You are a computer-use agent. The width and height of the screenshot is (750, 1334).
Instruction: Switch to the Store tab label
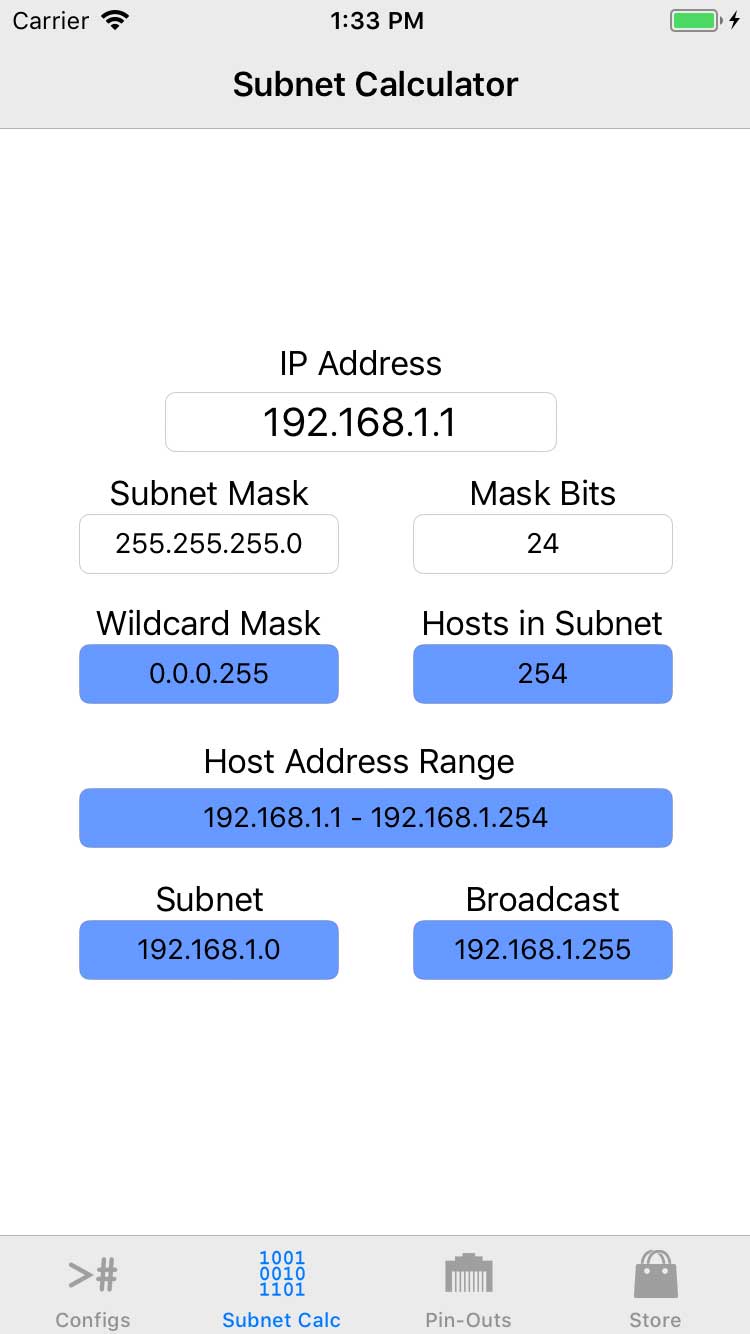coord(655,1320)
